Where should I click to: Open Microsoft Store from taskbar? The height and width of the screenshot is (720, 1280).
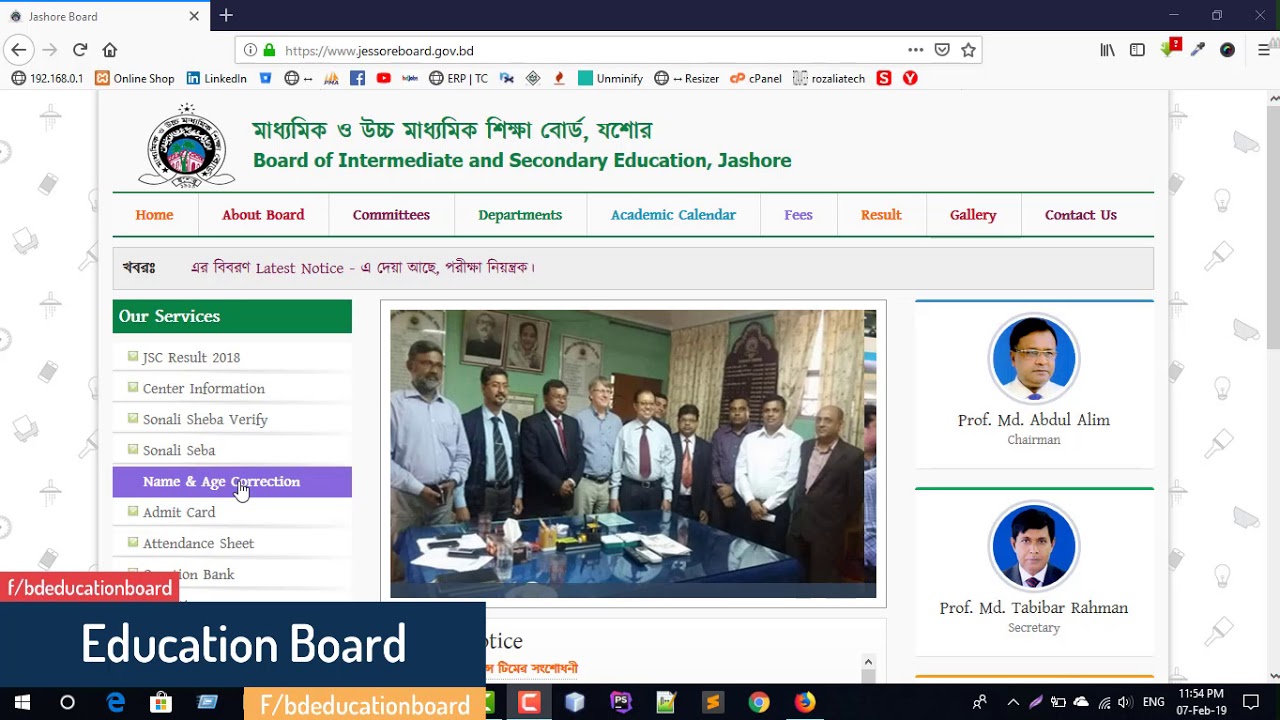click(161, 702)
